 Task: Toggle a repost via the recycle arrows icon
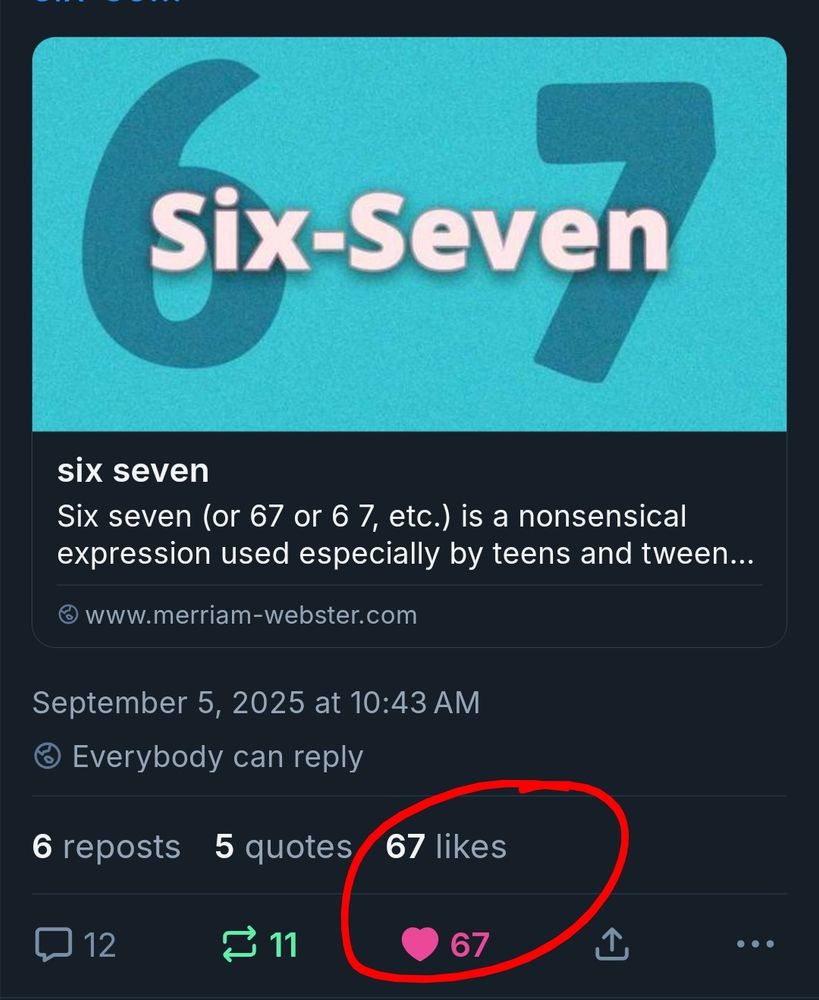tap(238, 943)
